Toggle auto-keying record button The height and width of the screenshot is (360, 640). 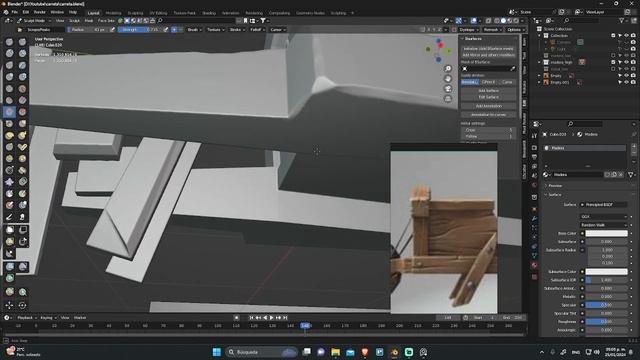[236, 318]
